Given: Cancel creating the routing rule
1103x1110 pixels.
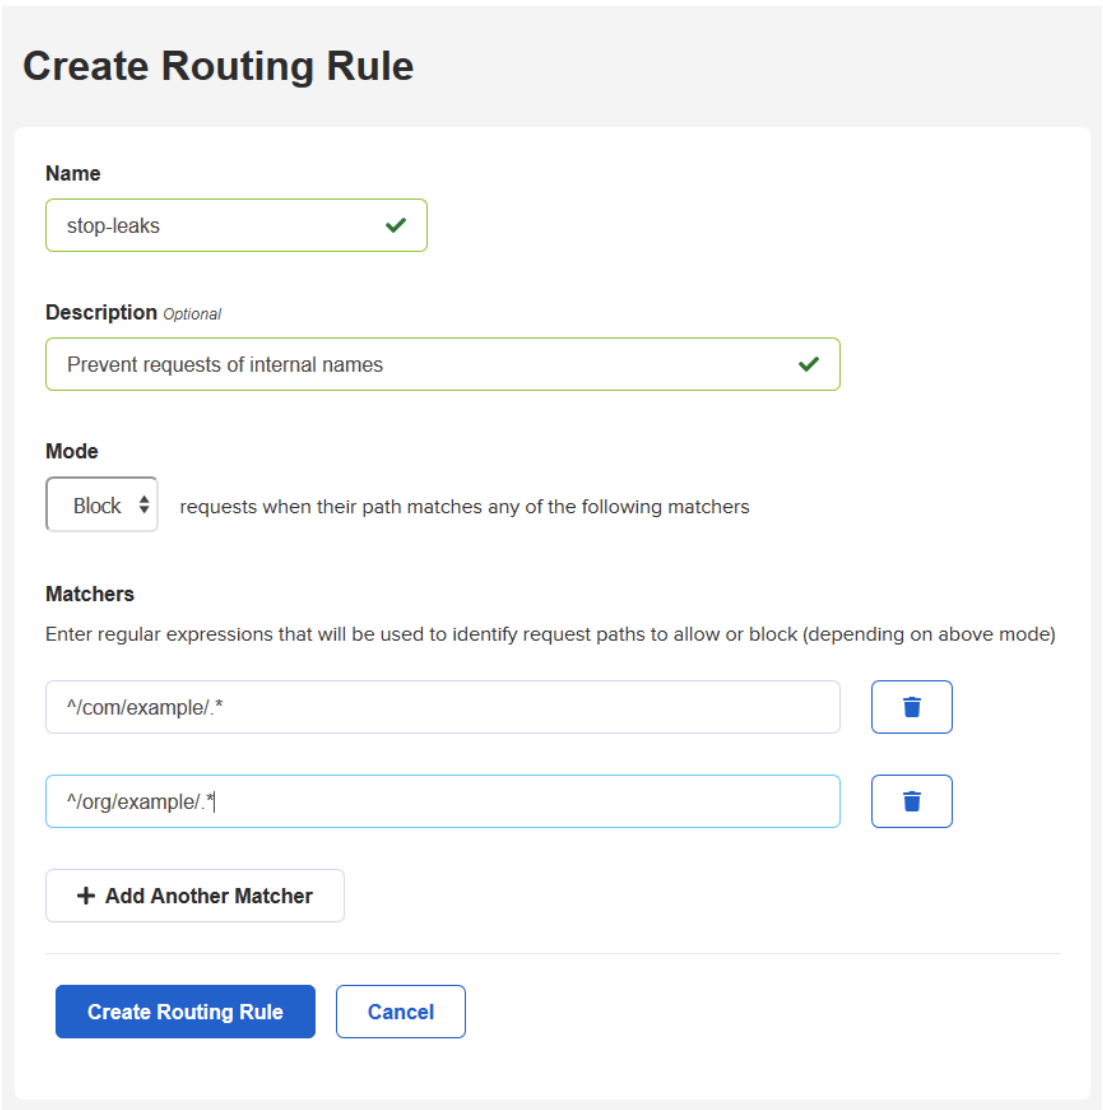Looking at the screenshot, I should pyautogui.click(x=400, y=1011).
